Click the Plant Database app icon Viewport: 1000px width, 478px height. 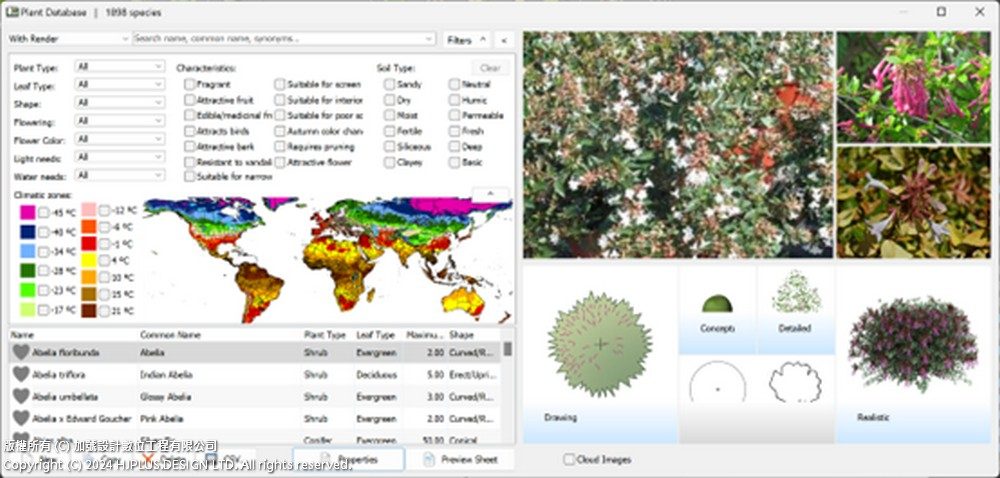[x=11, y=12]
